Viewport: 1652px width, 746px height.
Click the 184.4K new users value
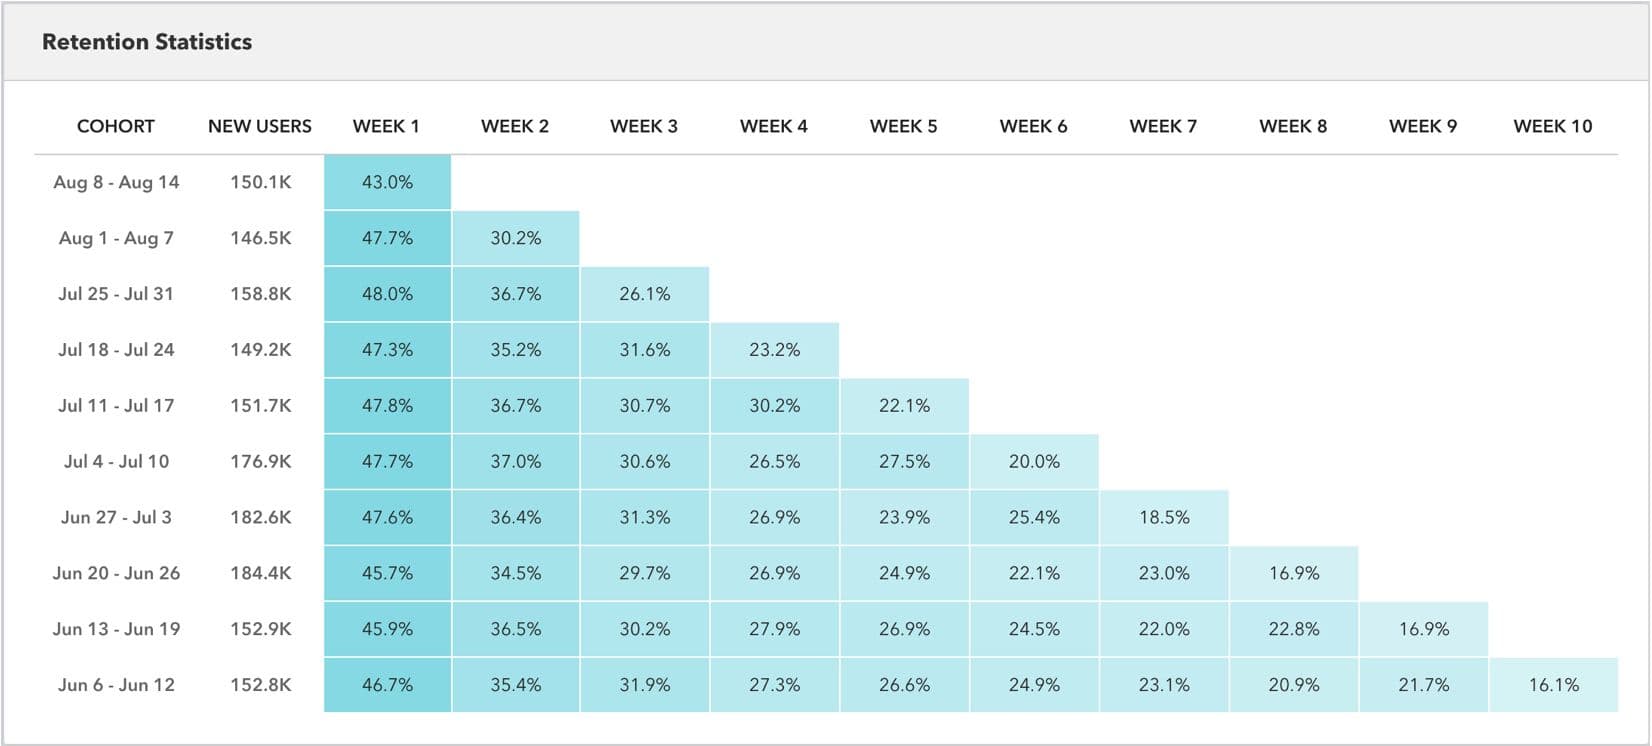pos(261,573)
